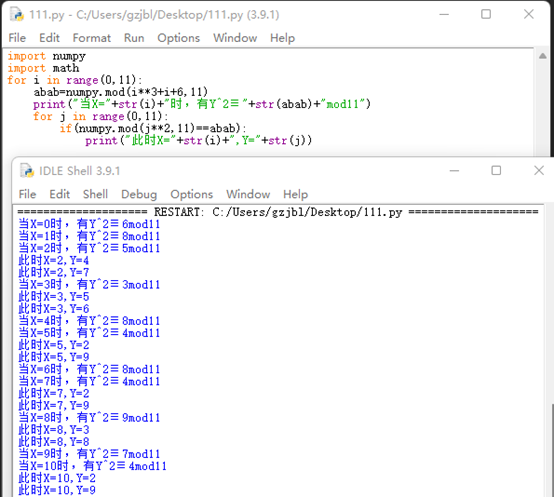The width and height of the screenshot is (554, 497).
Task: Close the 111.py editor window
Action: 529,14
